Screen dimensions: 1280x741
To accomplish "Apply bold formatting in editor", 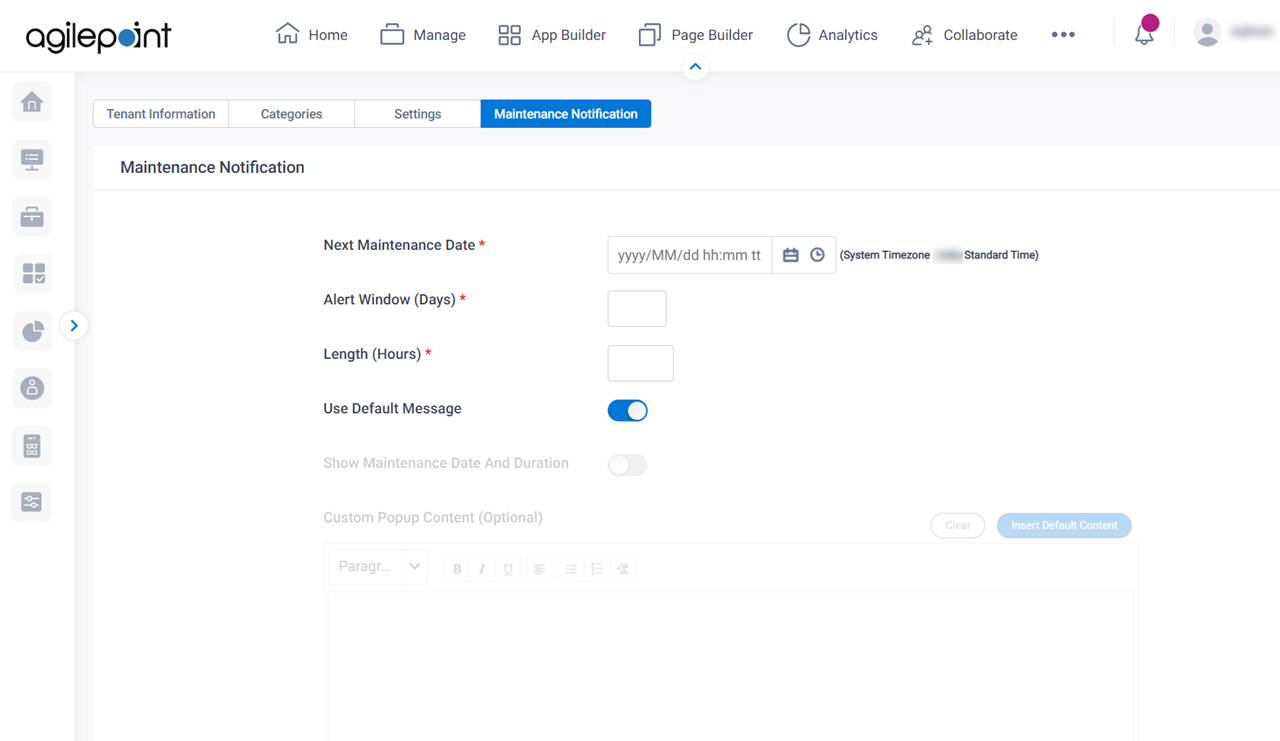I will (x=457, y=569).
